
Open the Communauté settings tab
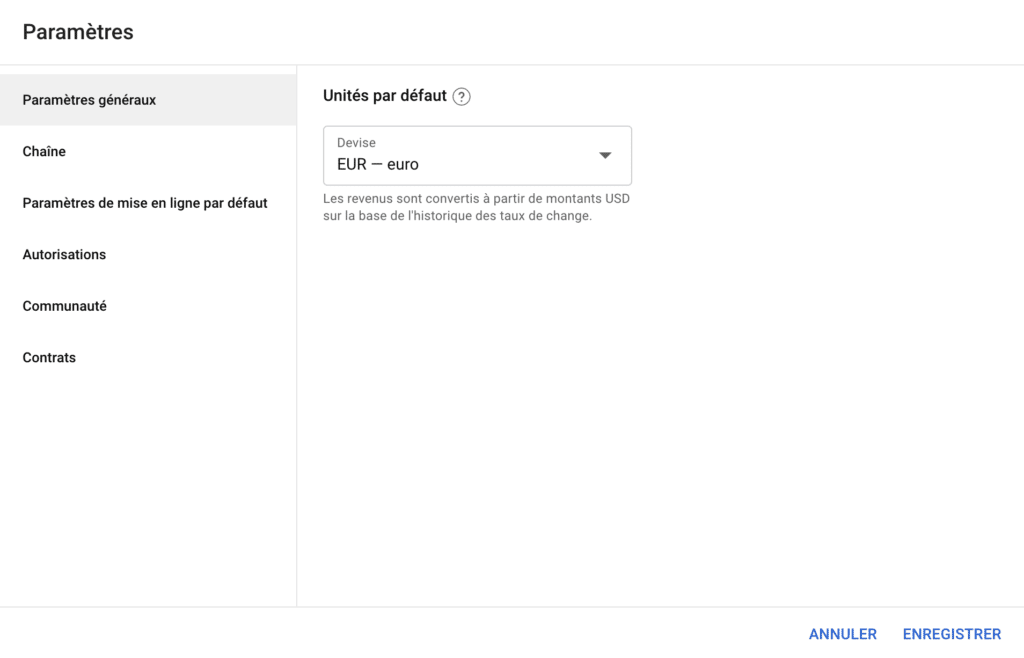click(64, 306)
